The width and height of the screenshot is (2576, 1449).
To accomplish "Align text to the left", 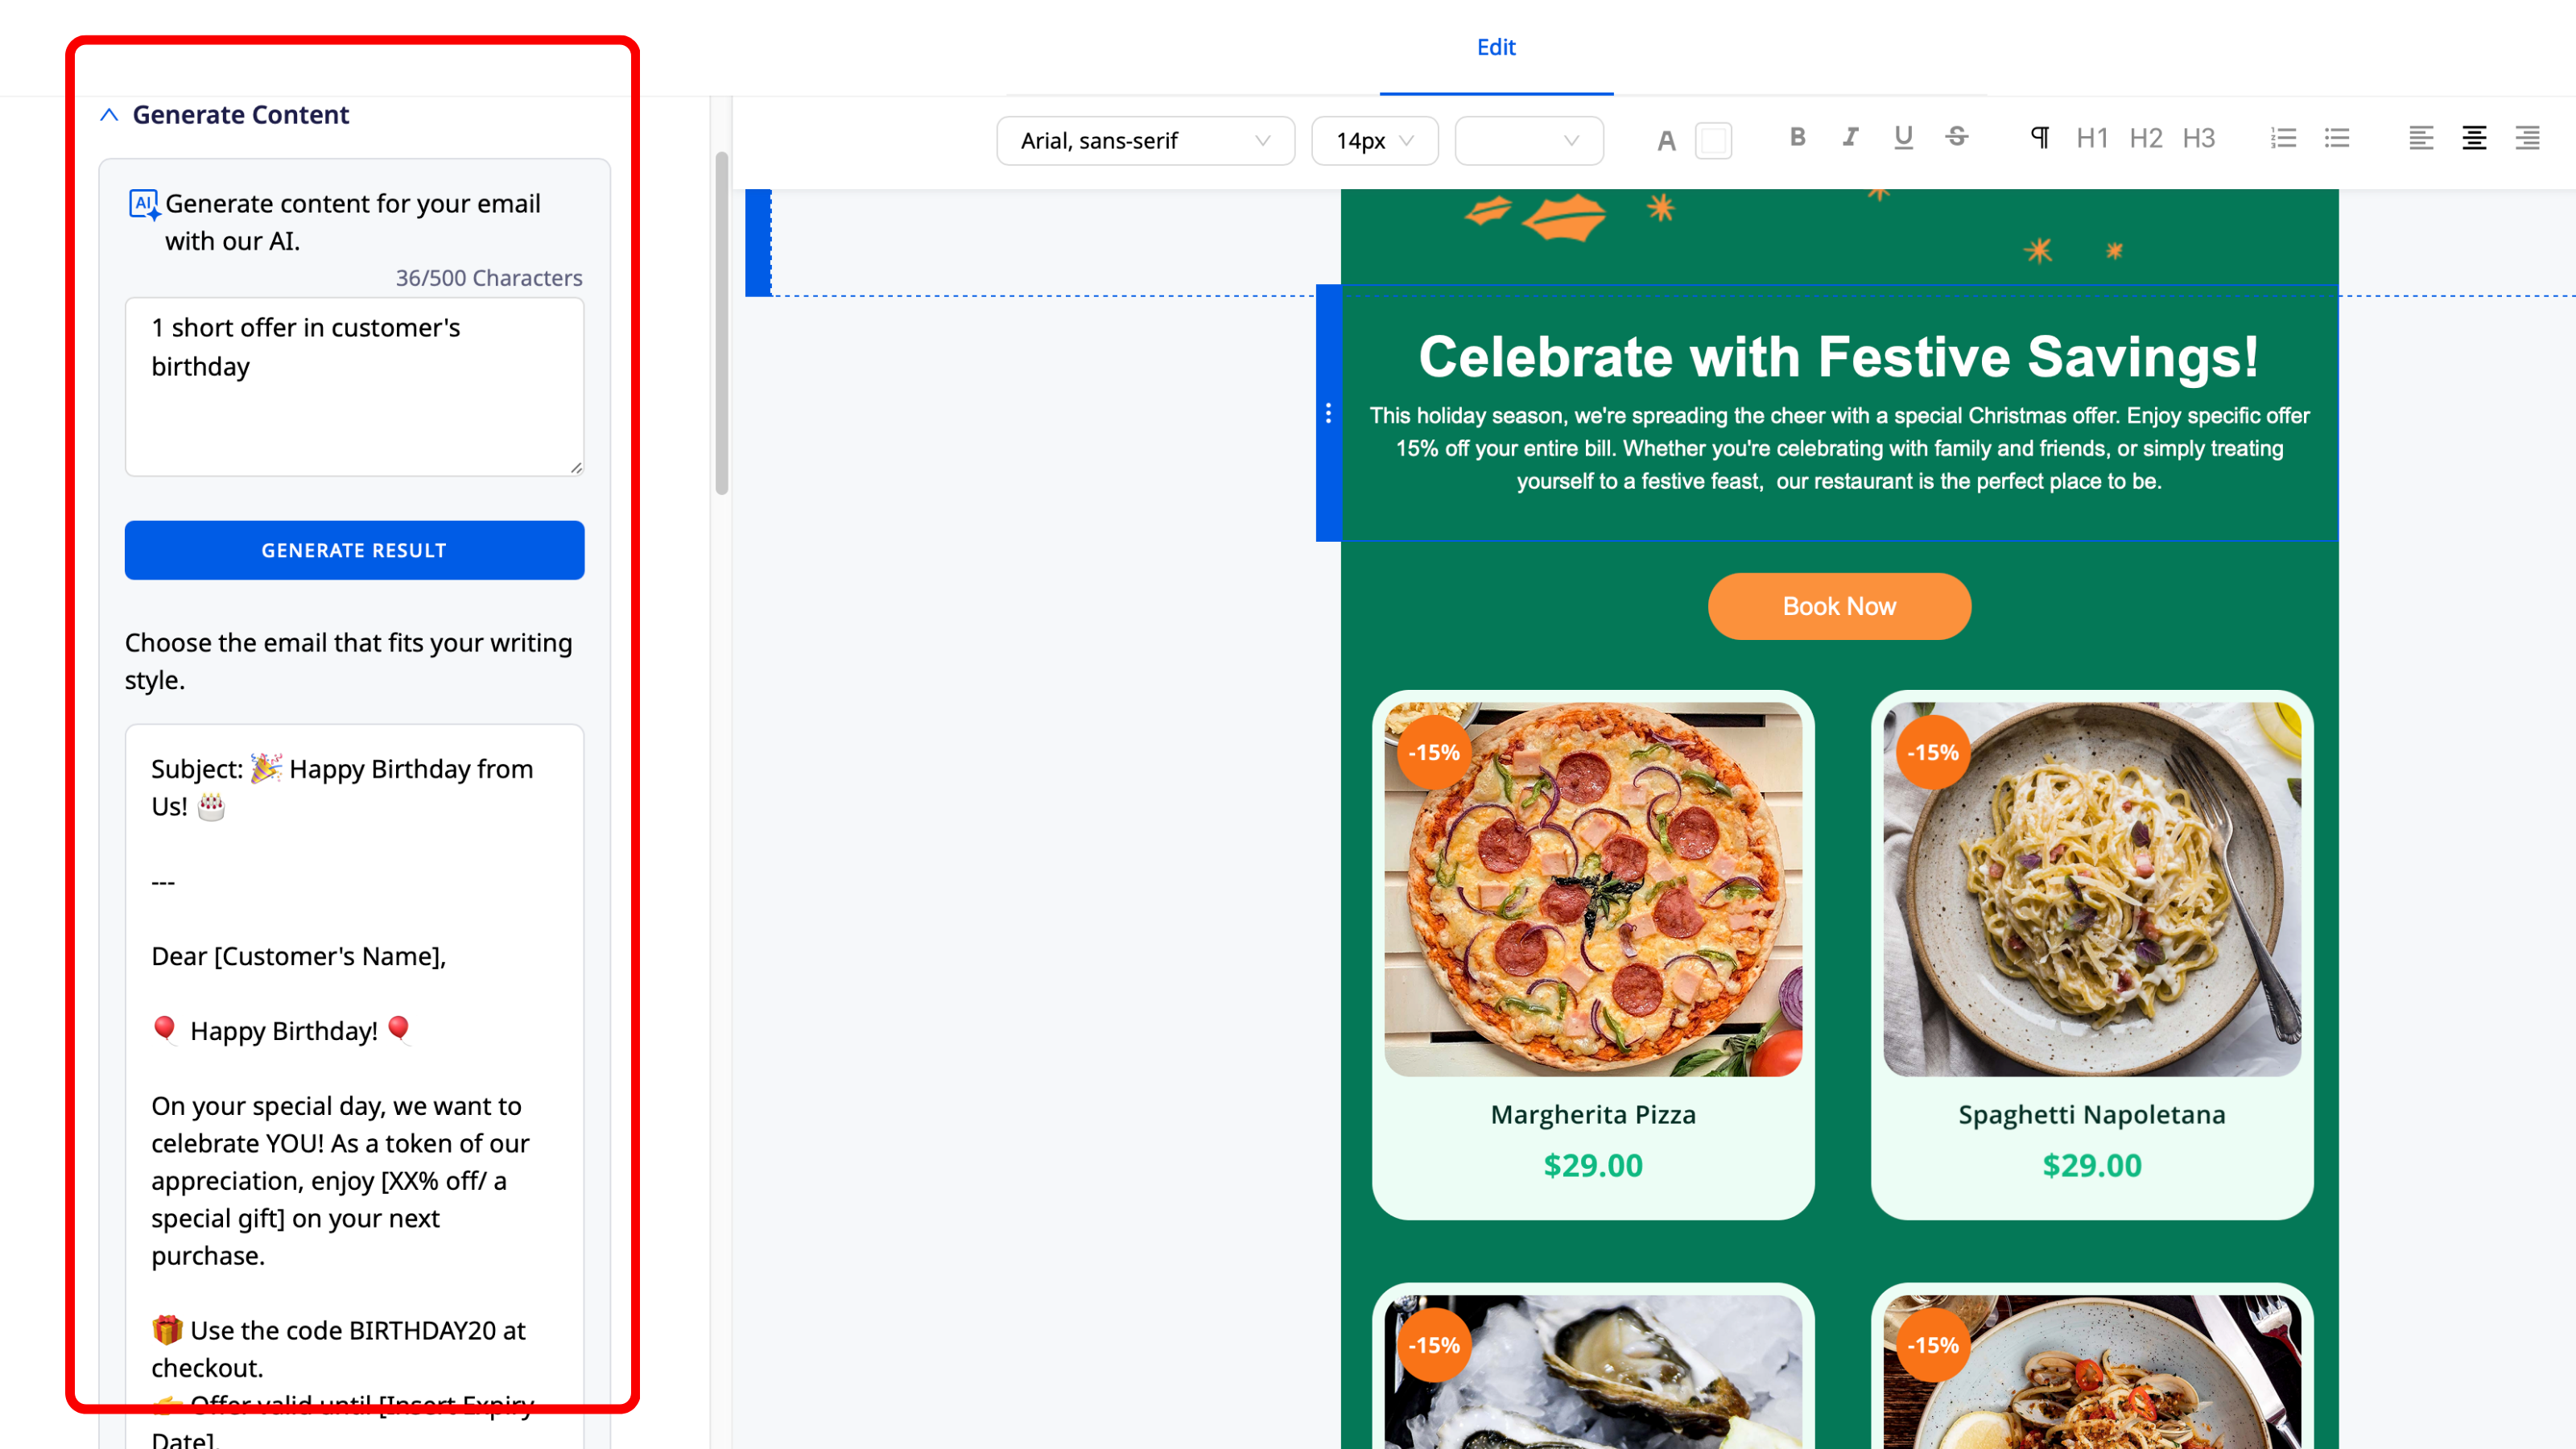I will click(2421, 138).
